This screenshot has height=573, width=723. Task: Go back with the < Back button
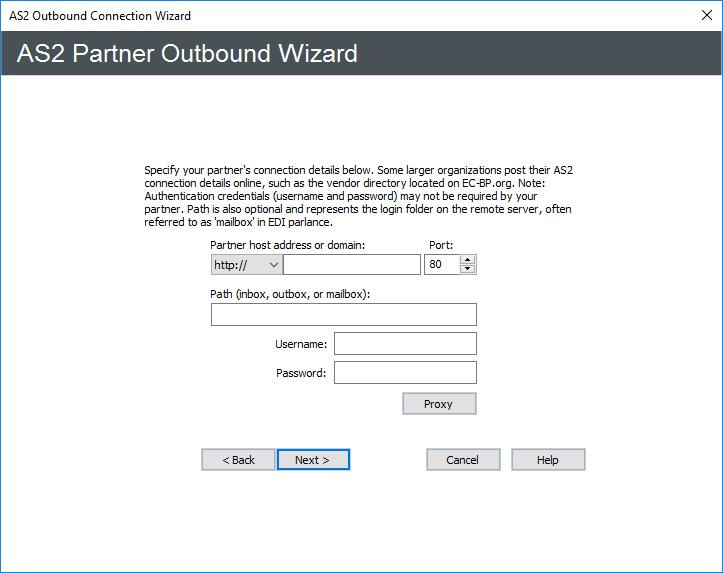[238, 460]
